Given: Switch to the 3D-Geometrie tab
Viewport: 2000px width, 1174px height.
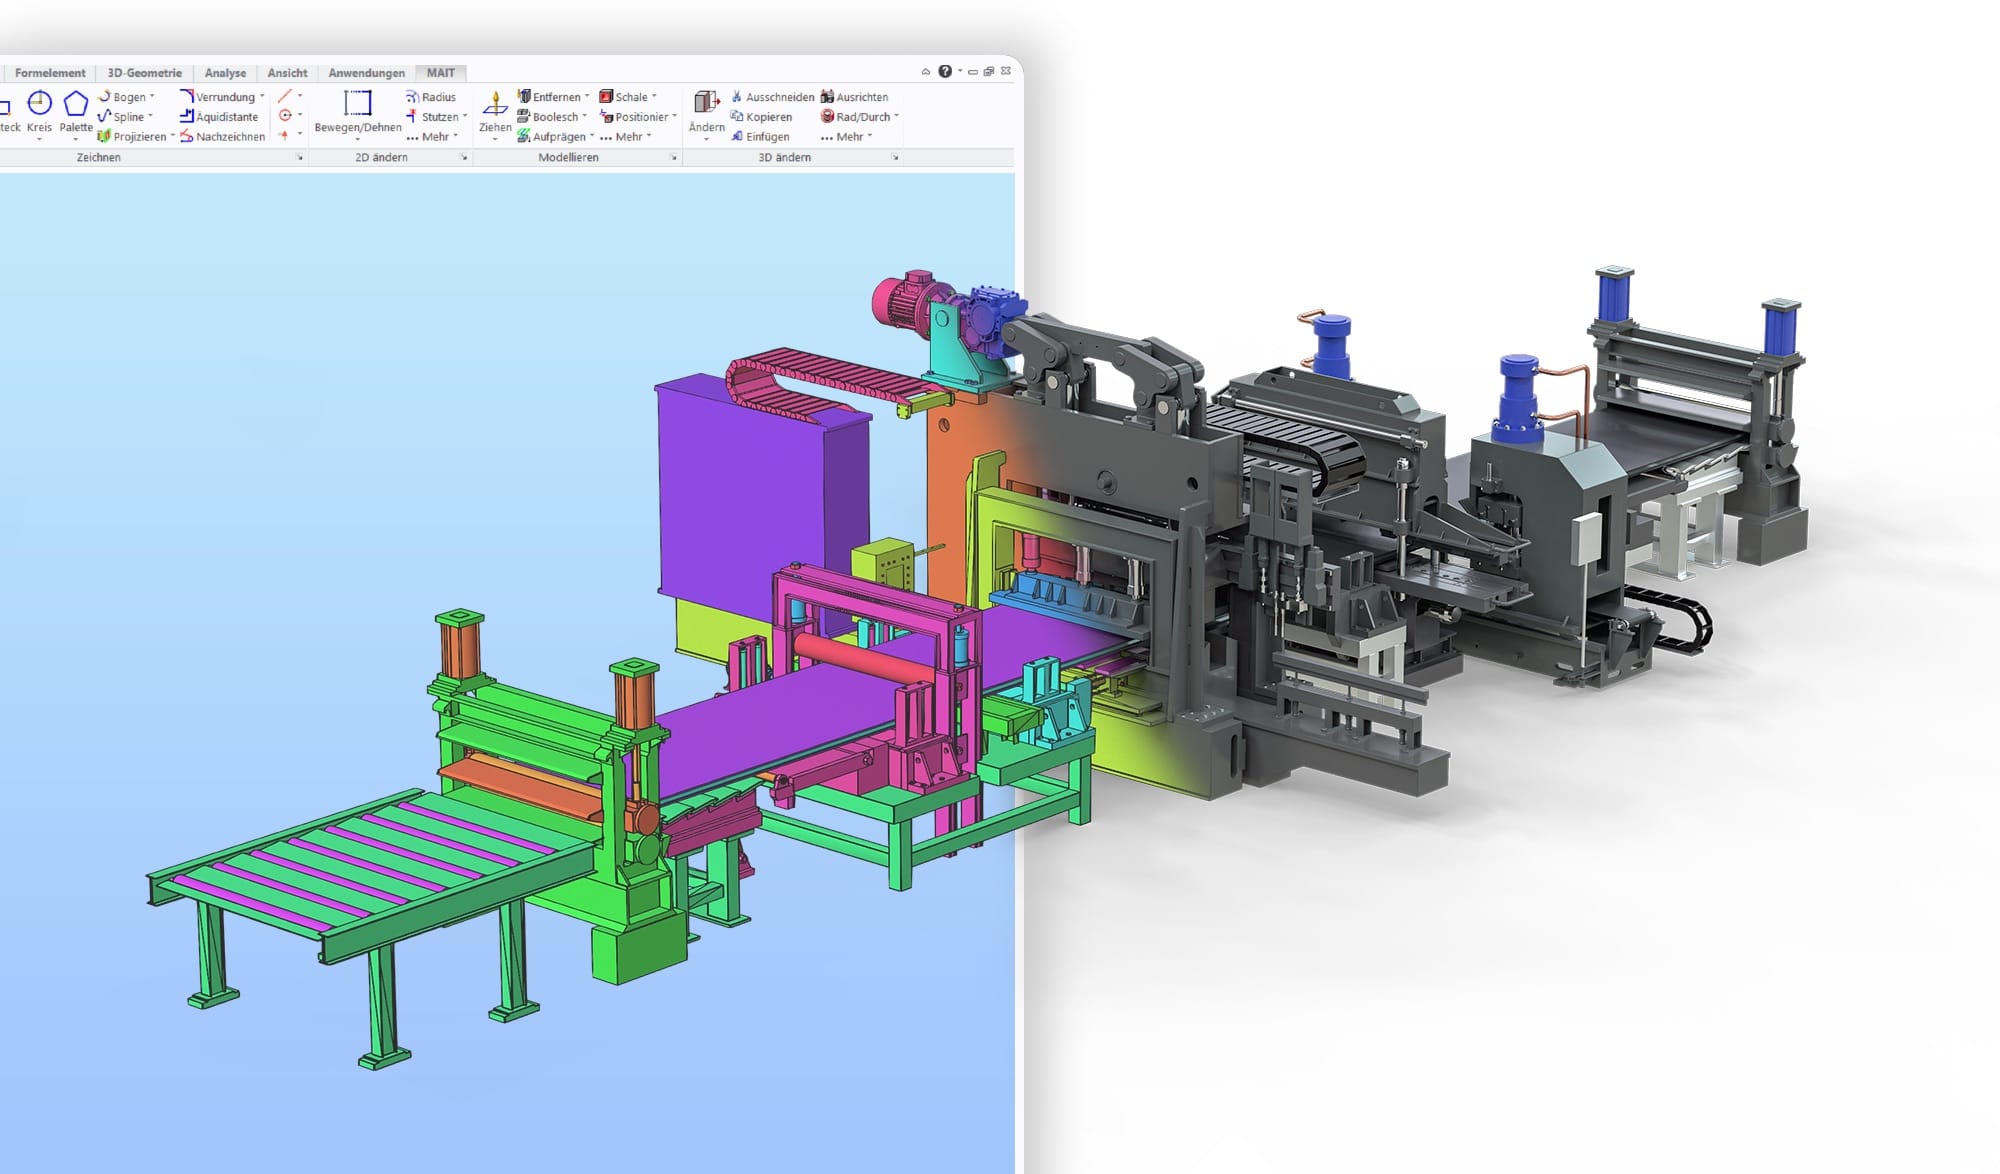Looking at the screenshot, I should pos(145,73).
